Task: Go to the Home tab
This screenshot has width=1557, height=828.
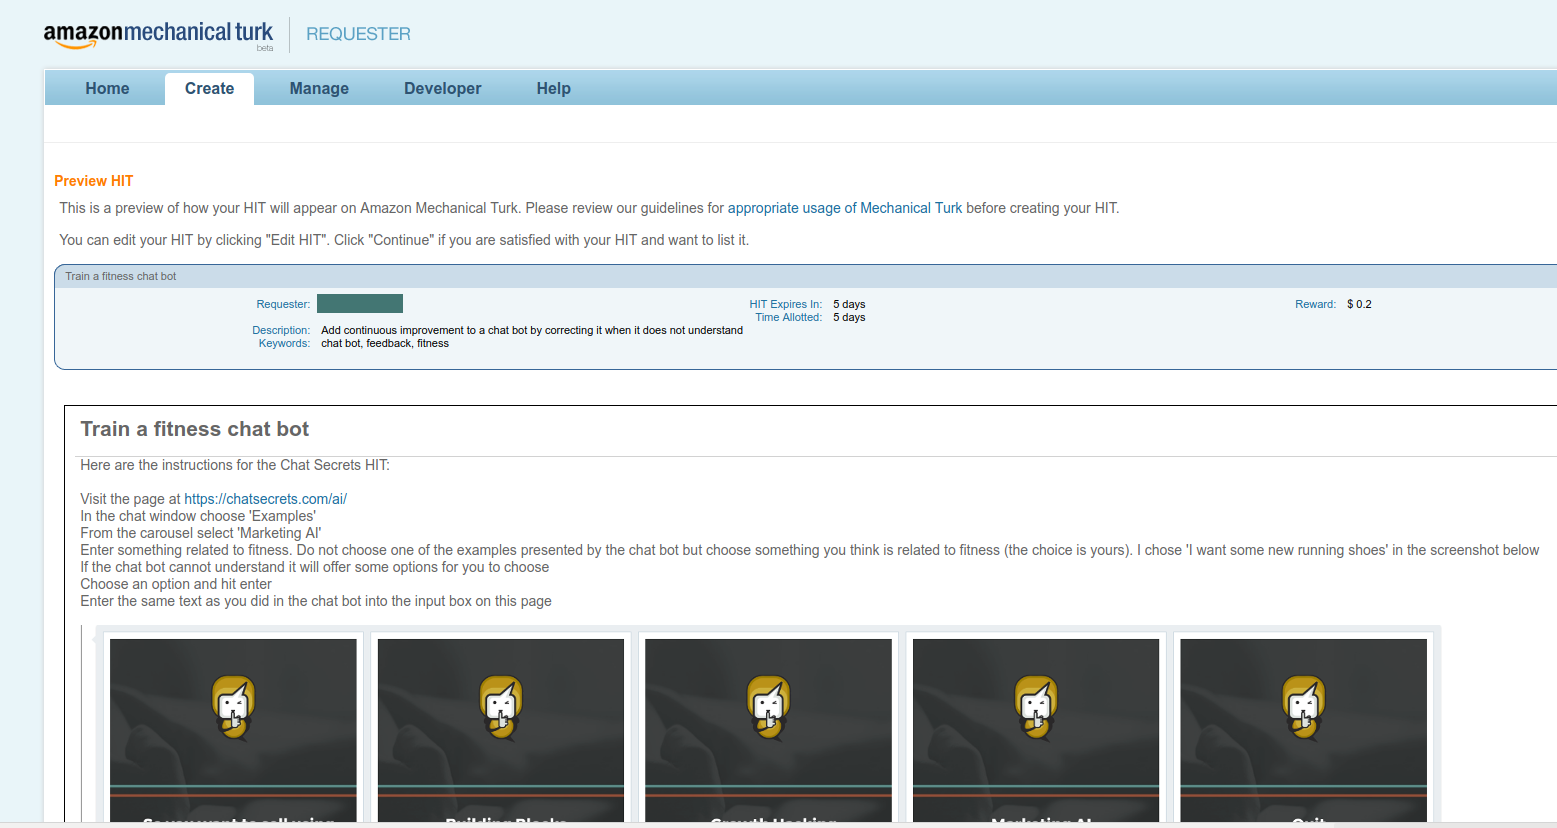Action: coord(107,88)
